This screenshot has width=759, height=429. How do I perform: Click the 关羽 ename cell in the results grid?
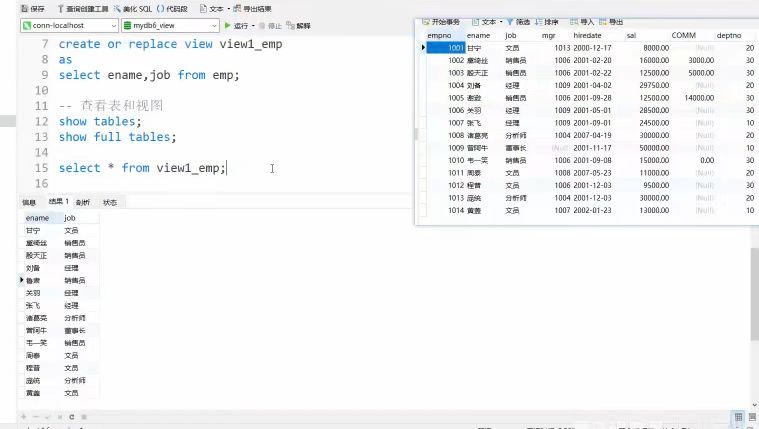pyautogui.click(x=42, y=293)
